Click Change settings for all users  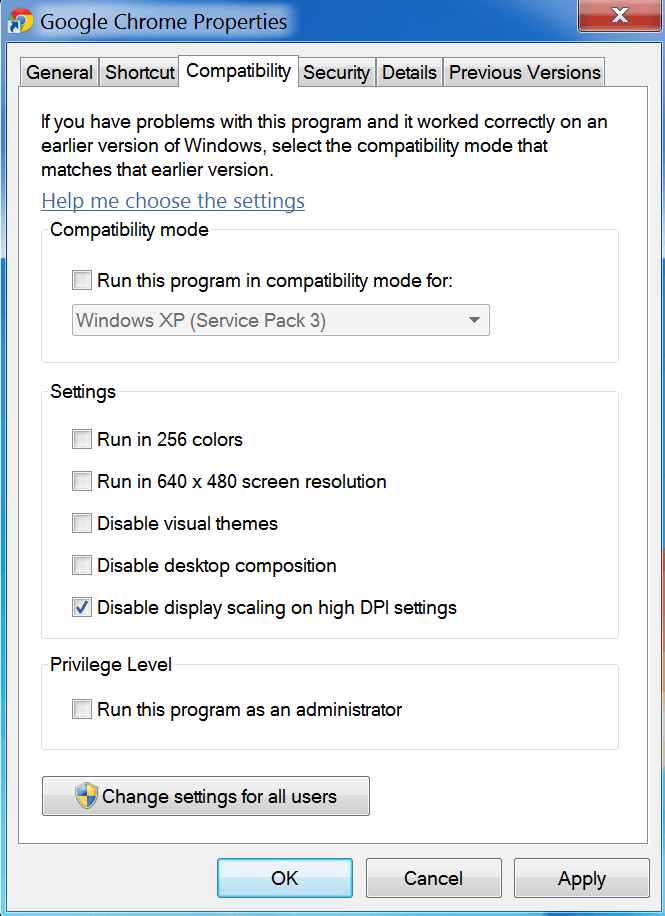206,796
